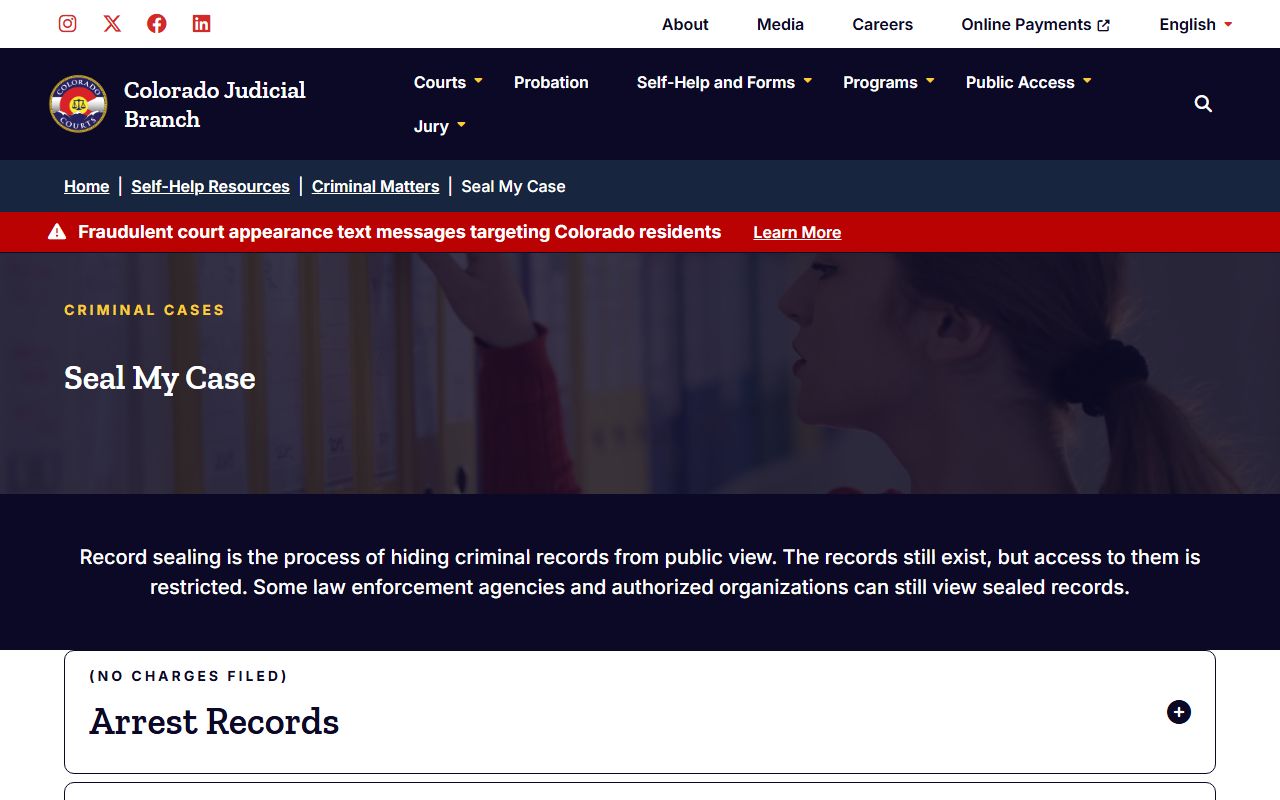Screen dimensions: 1280x800
Task: Expand the Programs menu
Action: pos(889,82)
